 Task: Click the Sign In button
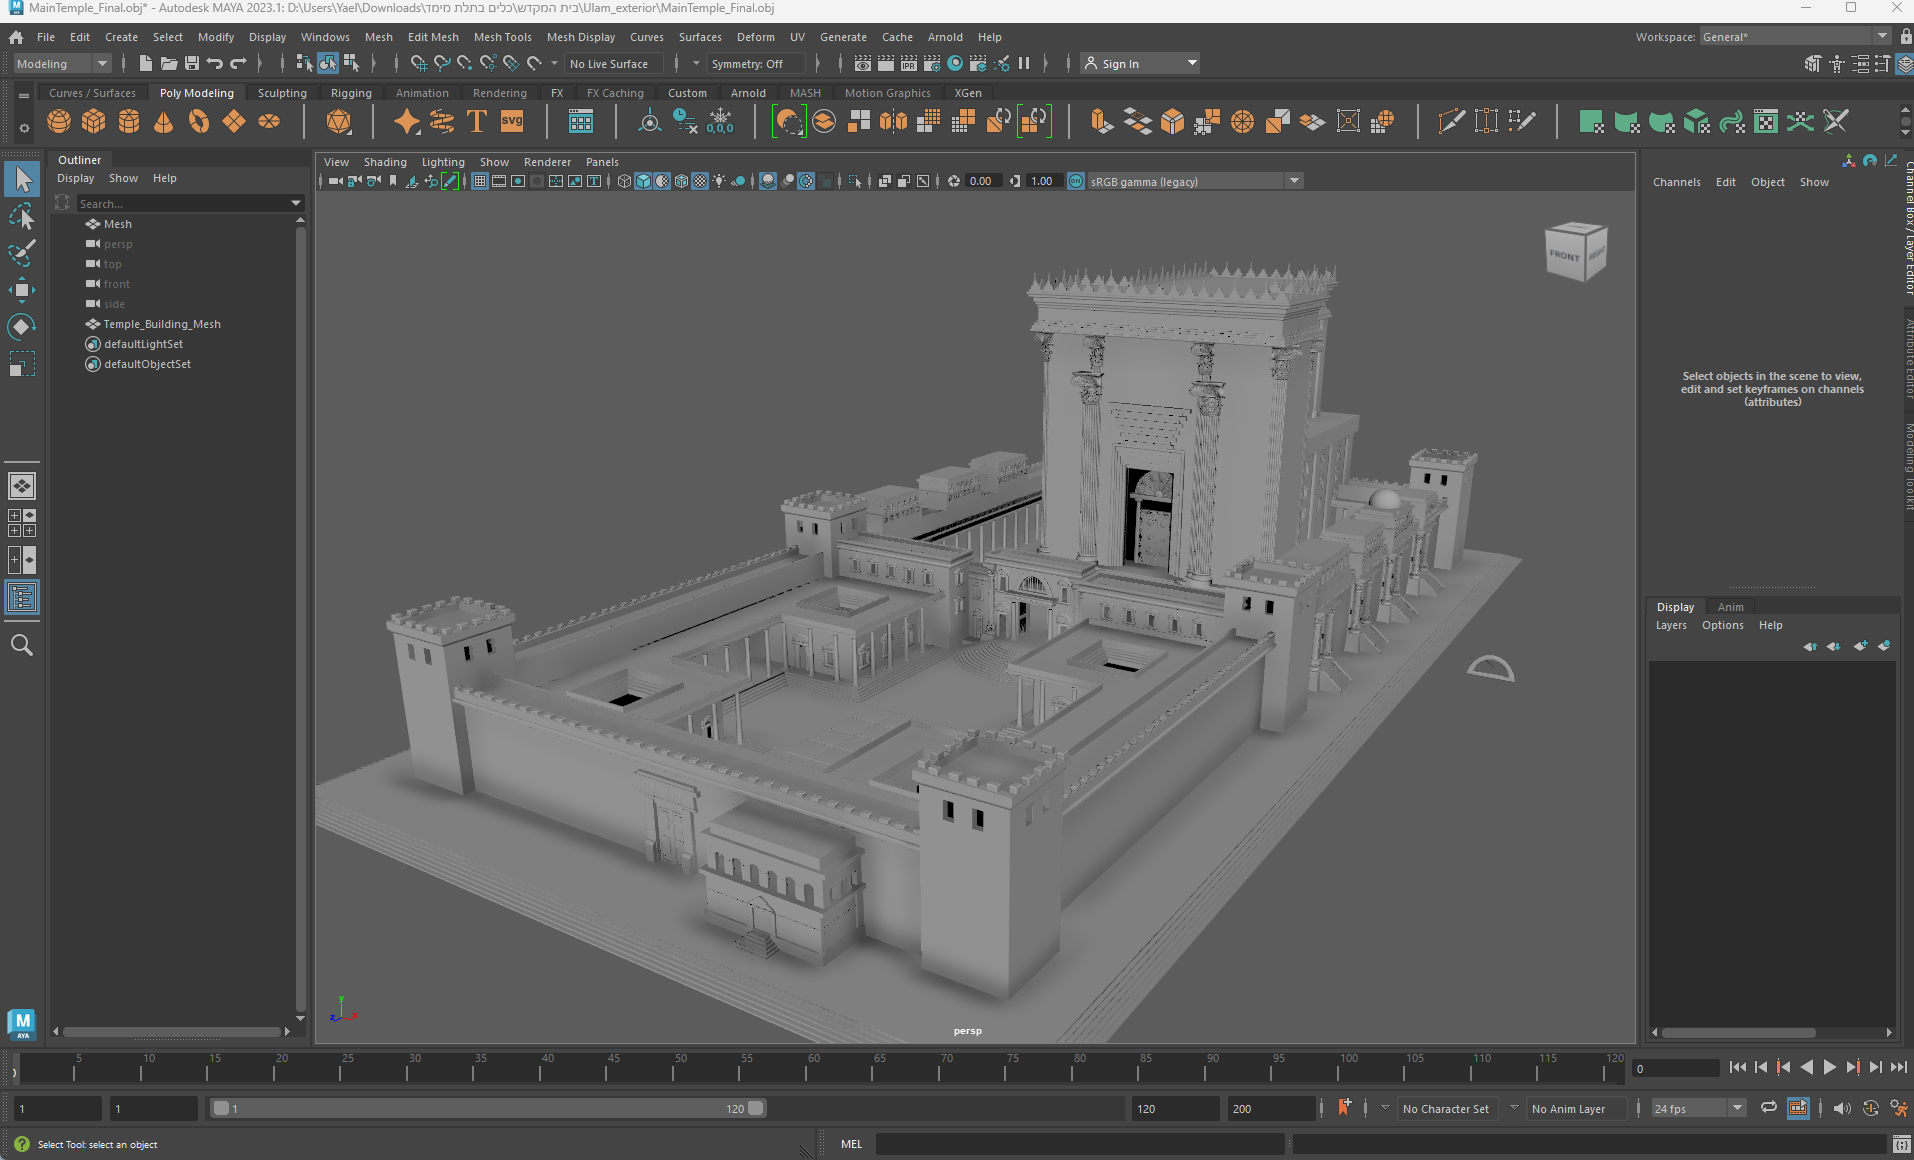(x=1120, y=64)
